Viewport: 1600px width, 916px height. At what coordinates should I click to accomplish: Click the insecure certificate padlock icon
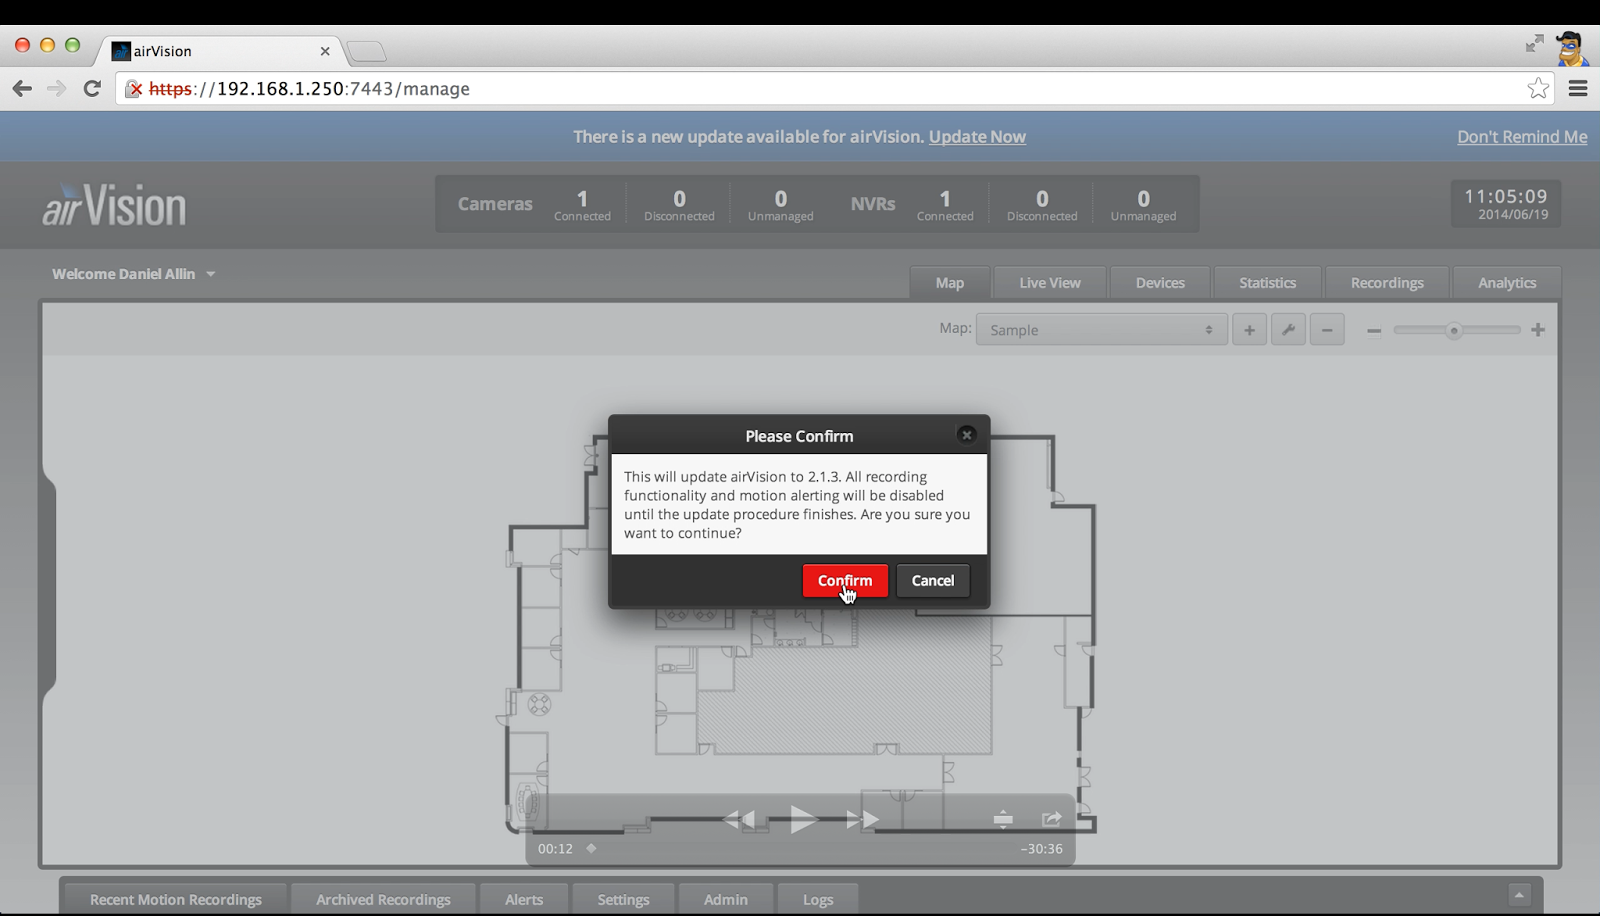pos(133,89)
